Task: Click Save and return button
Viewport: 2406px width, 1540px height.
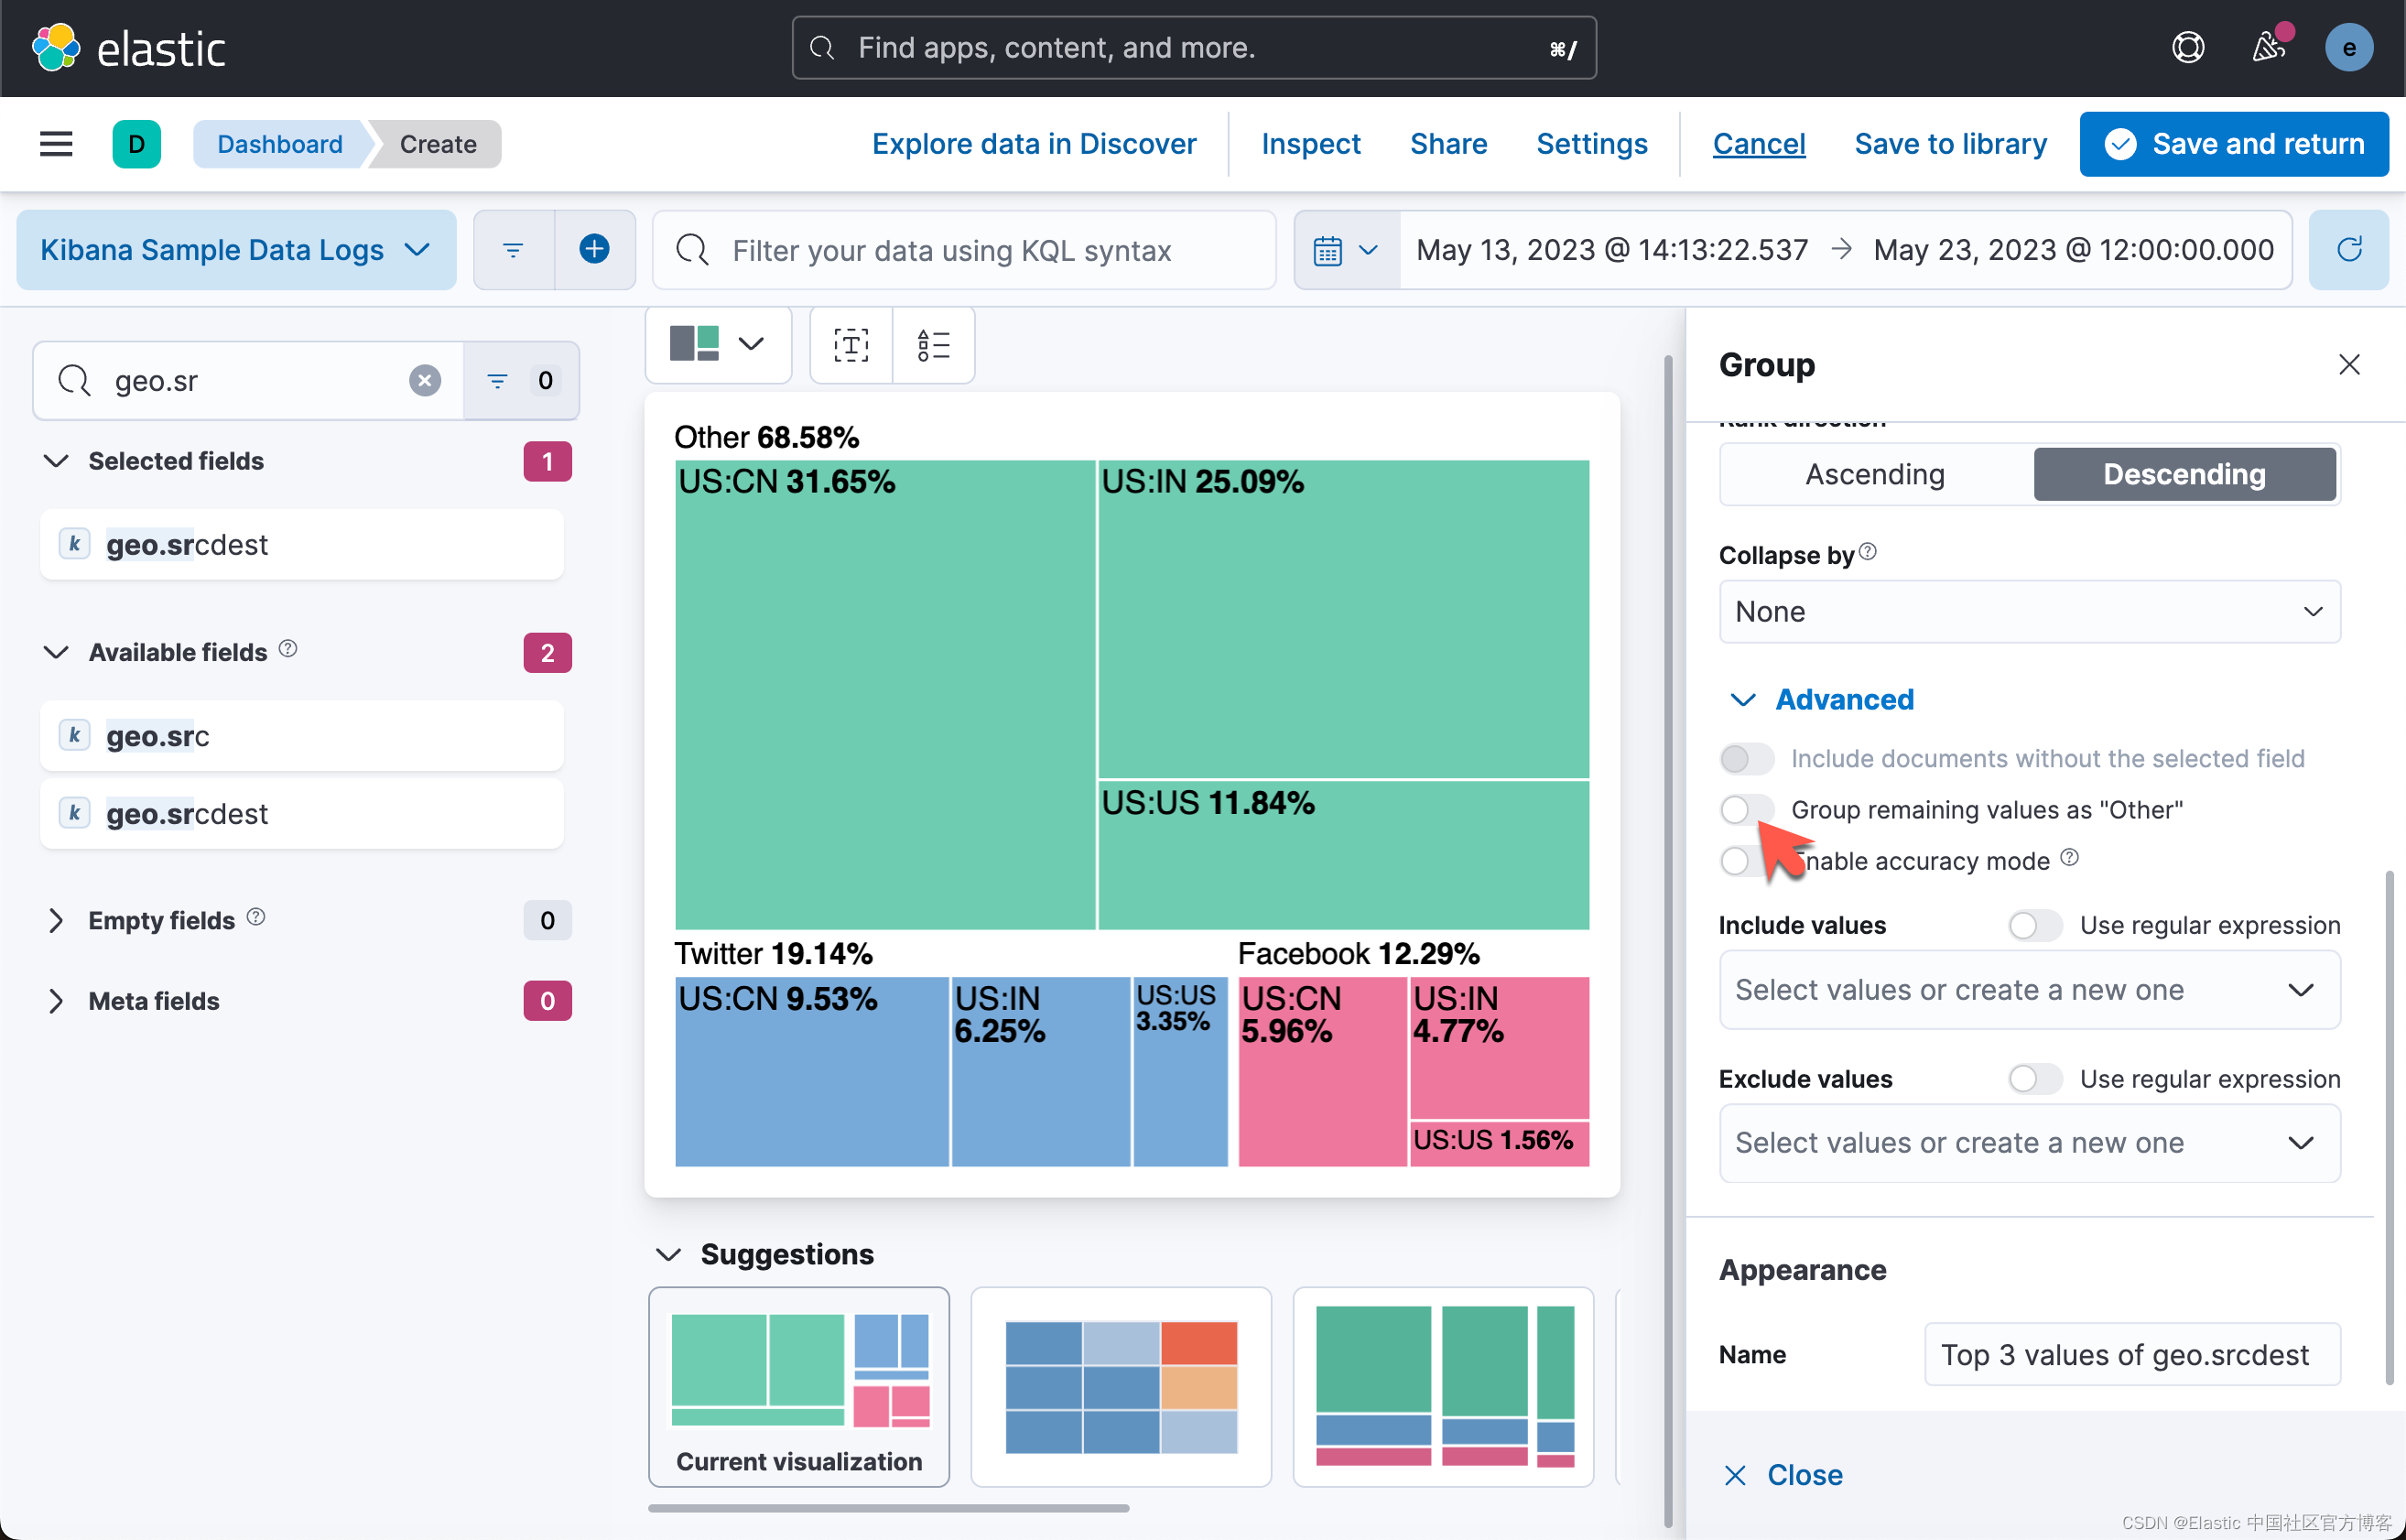Action: tap(2234, 144)
